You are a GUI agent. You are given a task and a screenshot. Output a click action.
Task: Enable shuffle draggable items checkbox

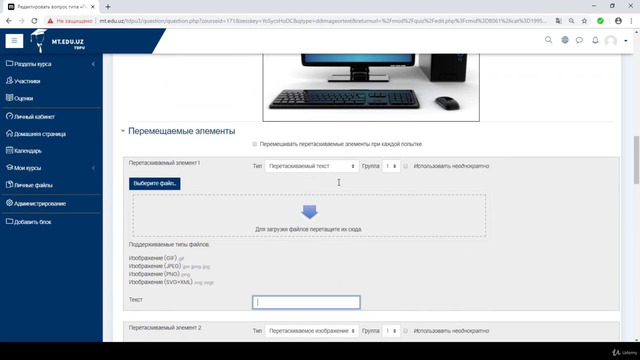[x=255, y=144]
